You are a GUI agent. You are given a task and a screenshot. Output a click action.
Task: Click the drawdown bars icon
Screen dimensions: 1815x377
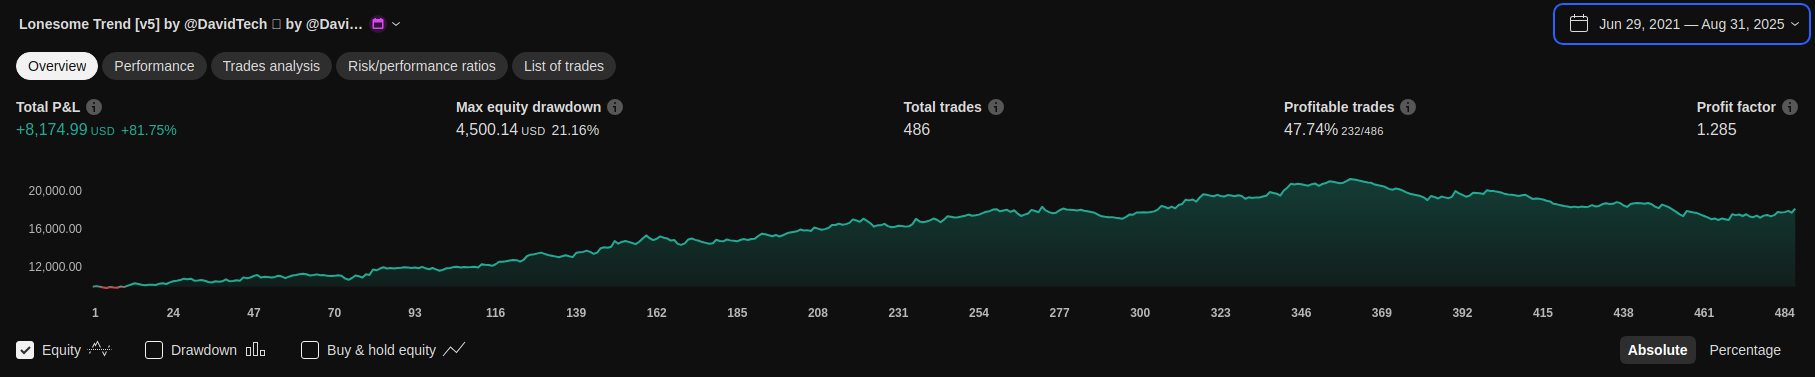(x=256, y=349)
